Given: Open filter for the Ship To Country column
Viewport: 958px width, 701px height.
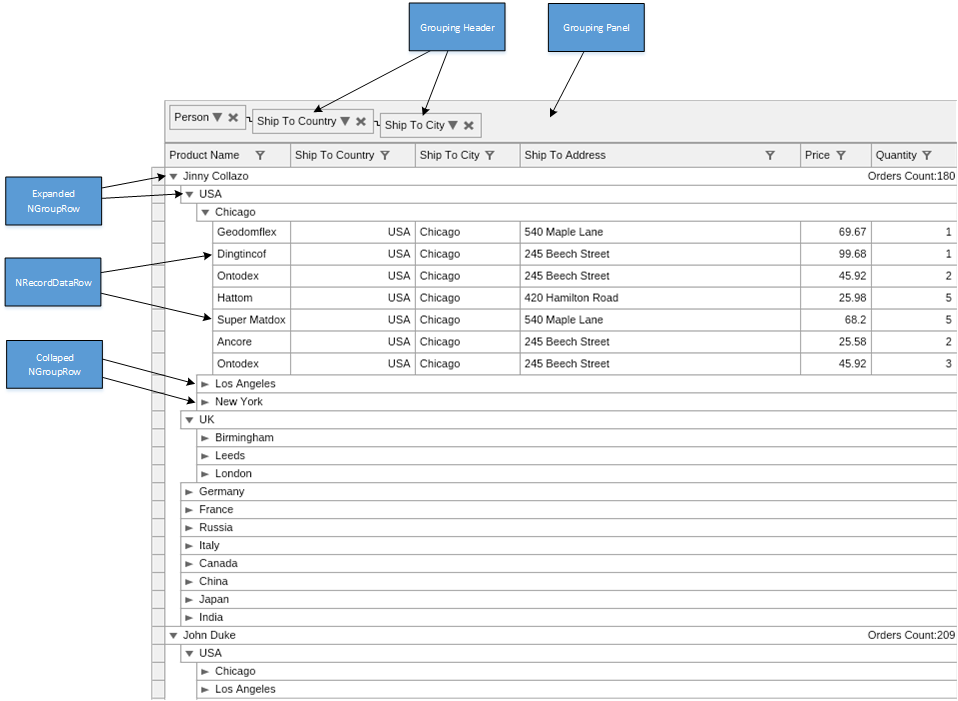Looking at the screenshot, I should [385, 156].
